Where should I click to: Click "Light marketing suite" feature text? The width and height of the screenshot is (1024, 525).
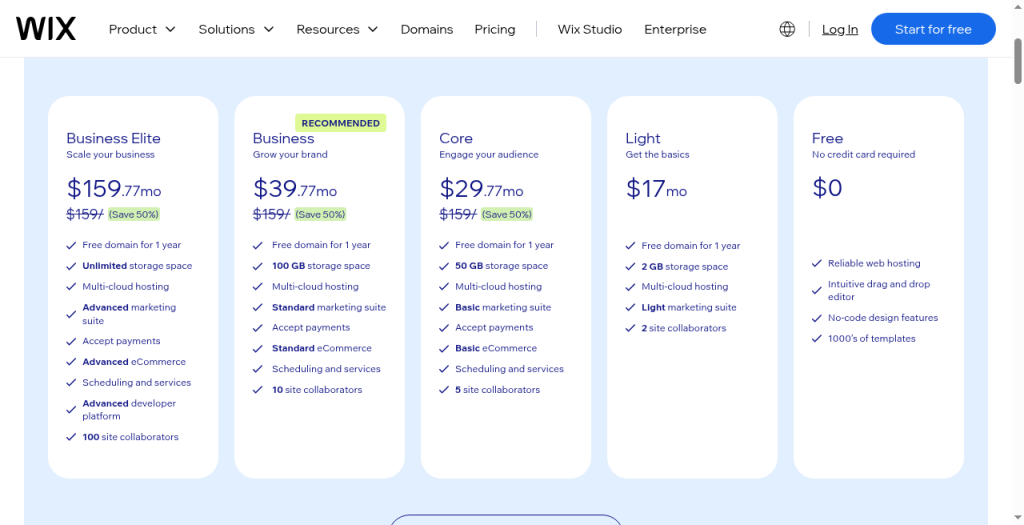click(689, 308)
